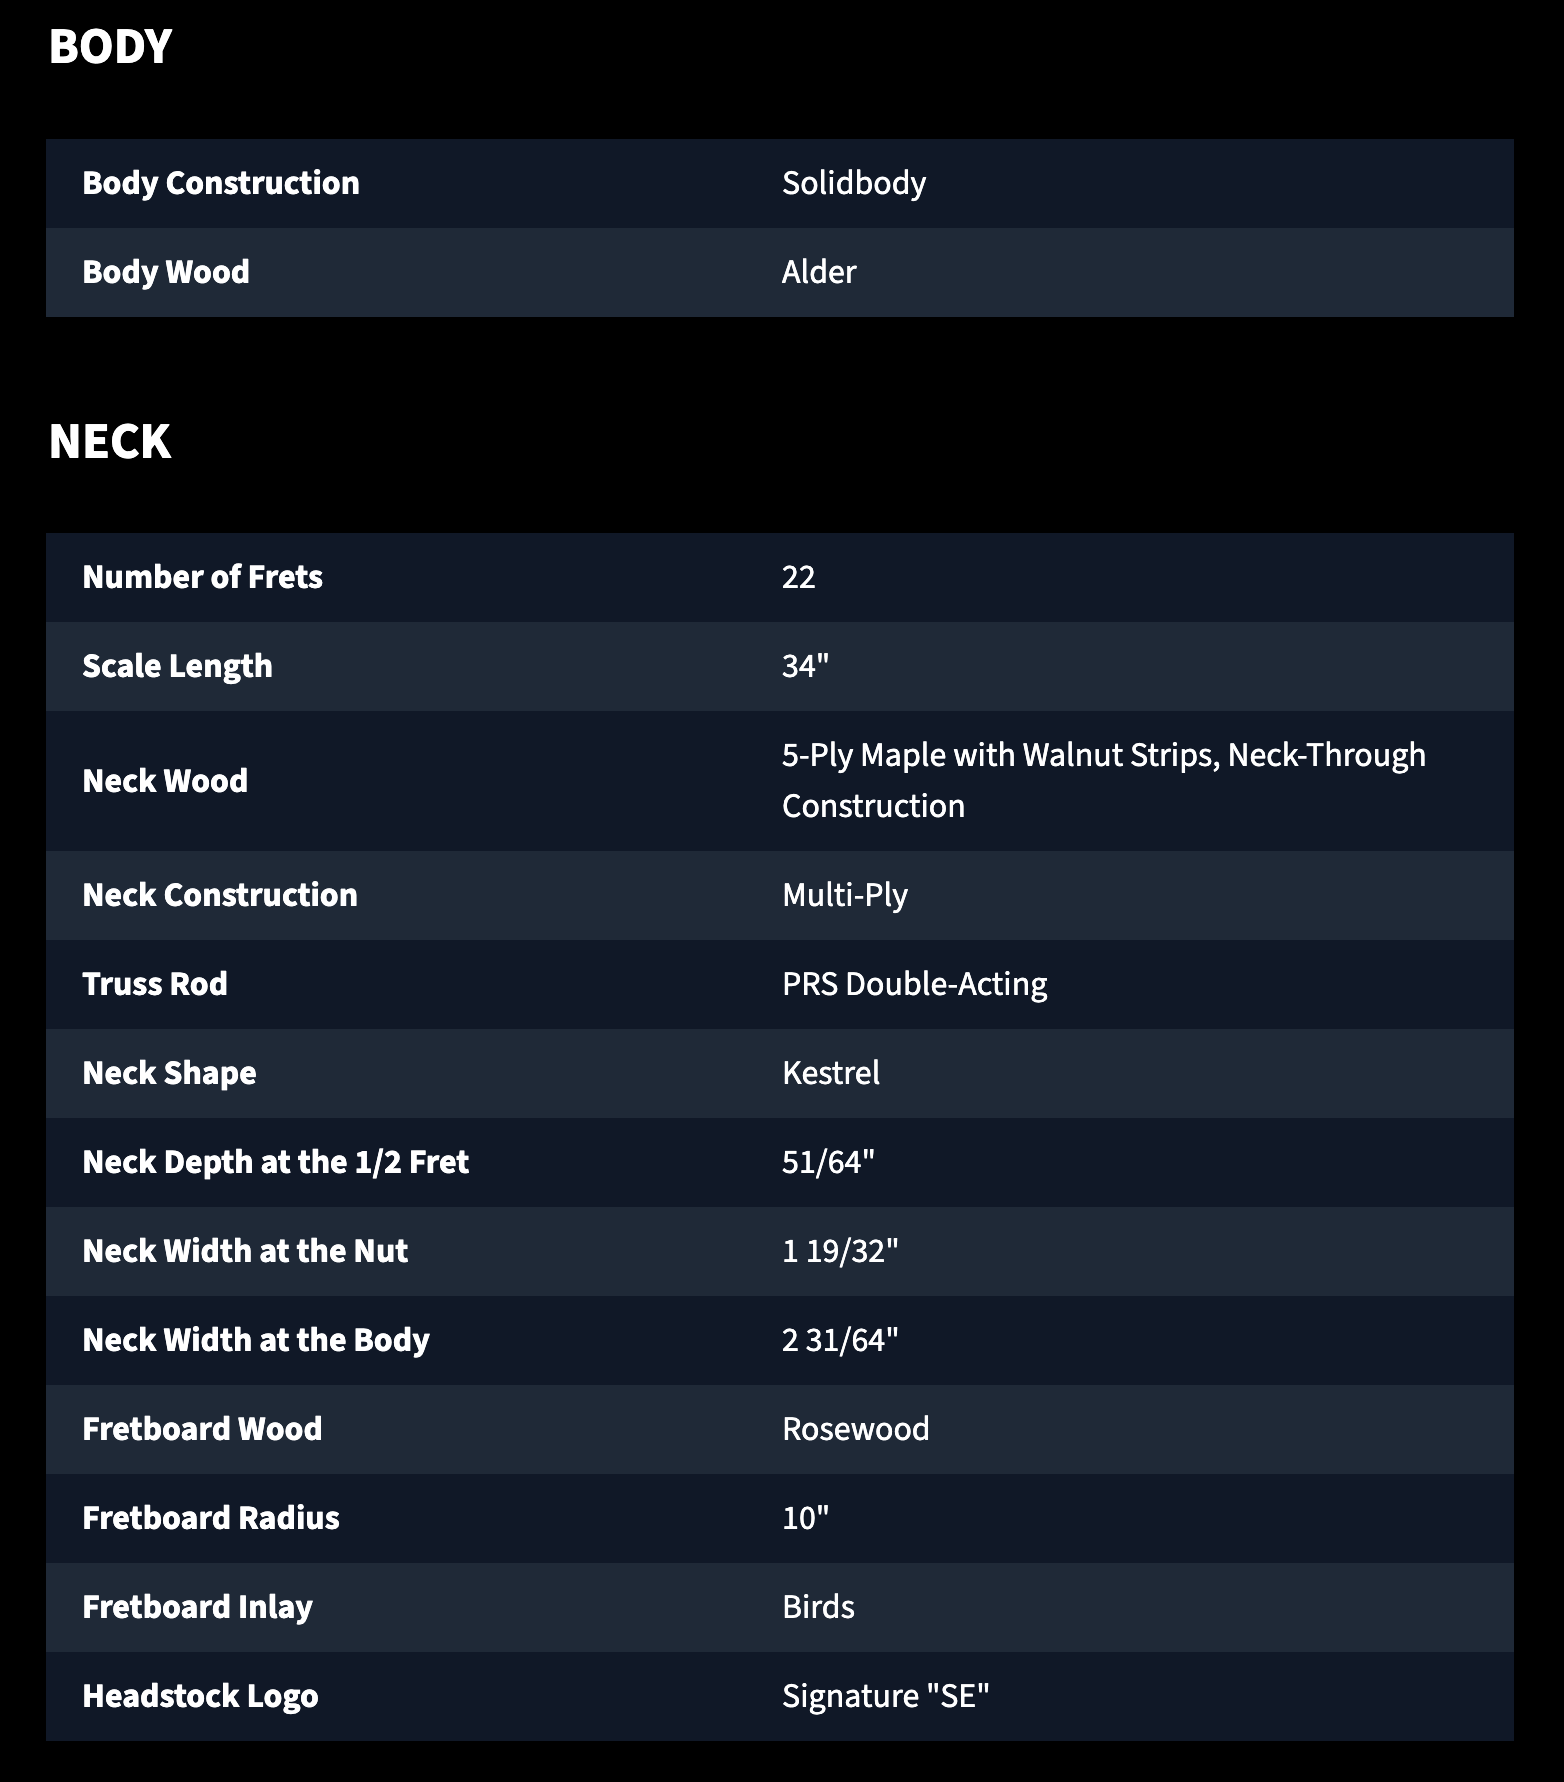The image size is (1564, 1782).
Task: Click the Neck Depth at the 1/2 Fret label
Action: coord(276,1162)
